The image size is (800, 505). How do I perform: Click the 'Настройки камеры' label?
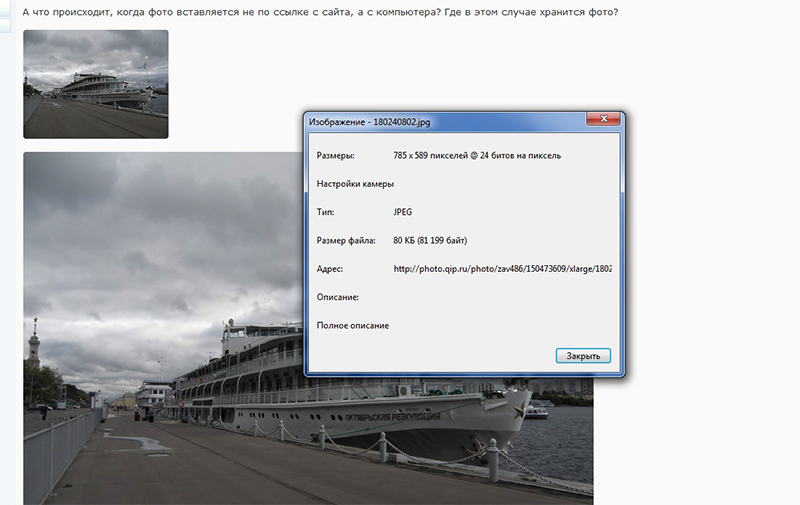(355, 184)
